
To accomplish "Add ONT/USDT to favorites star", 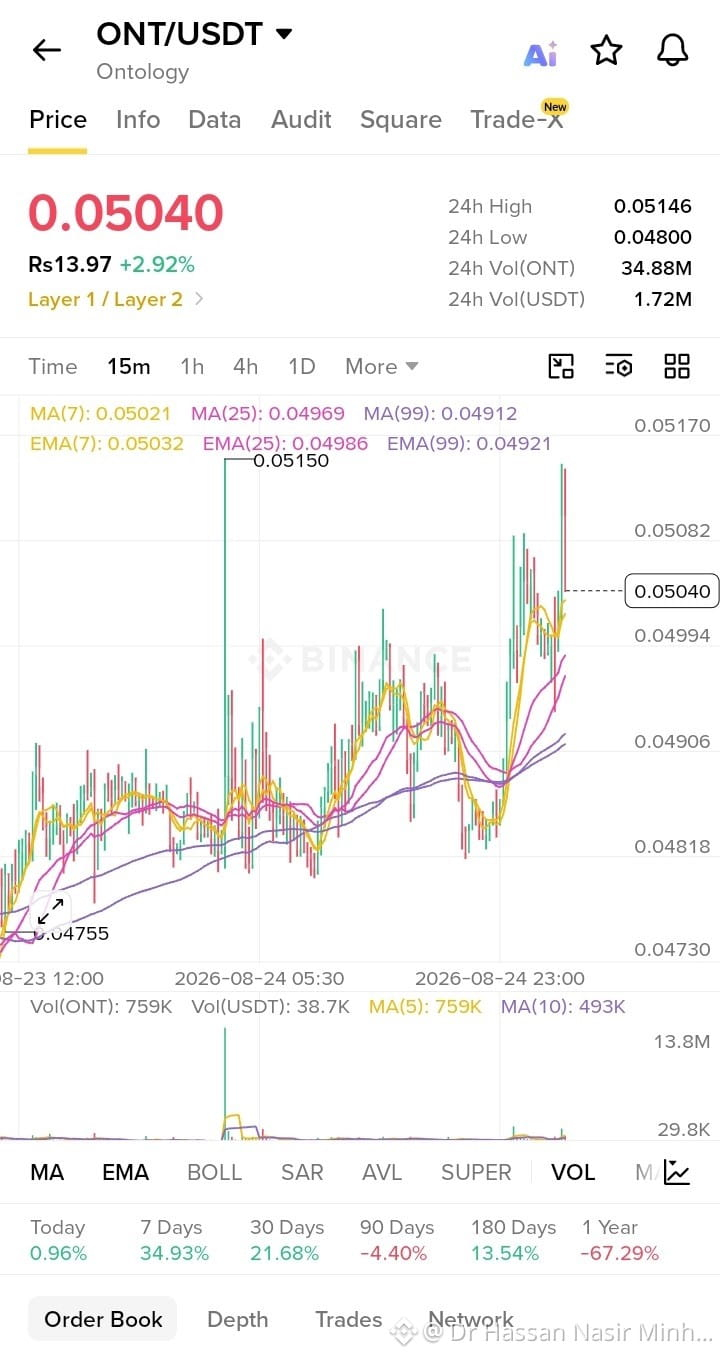I will coord(606,50).
